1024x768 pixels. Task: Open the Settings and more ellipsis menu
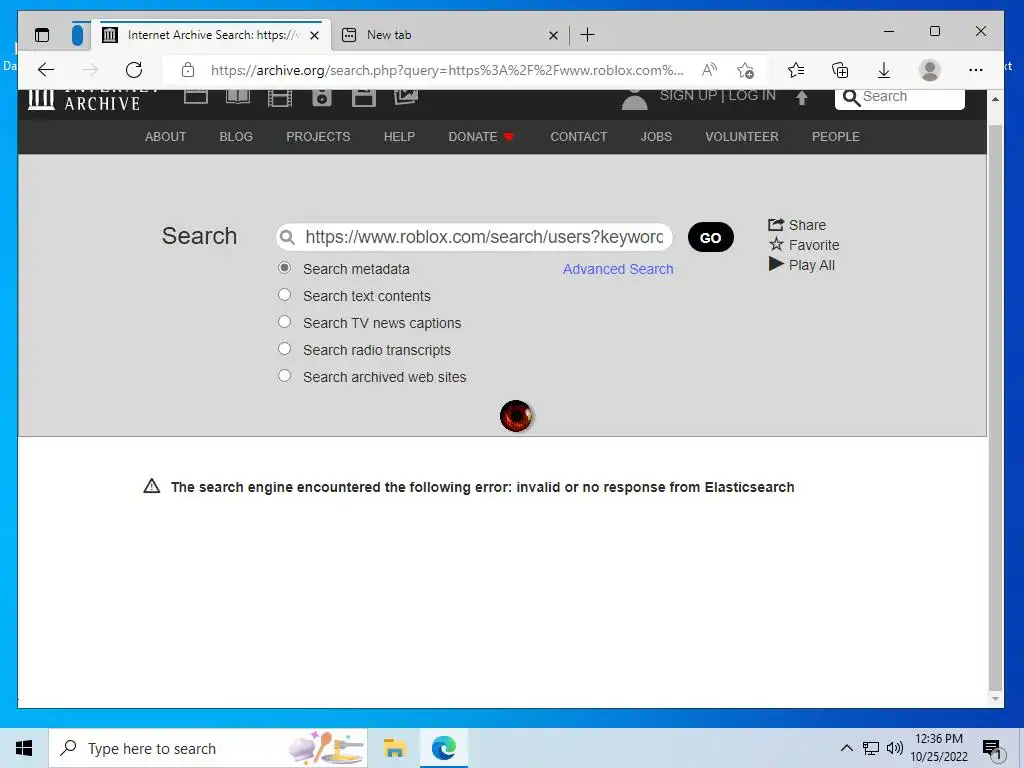pos(976,70)
